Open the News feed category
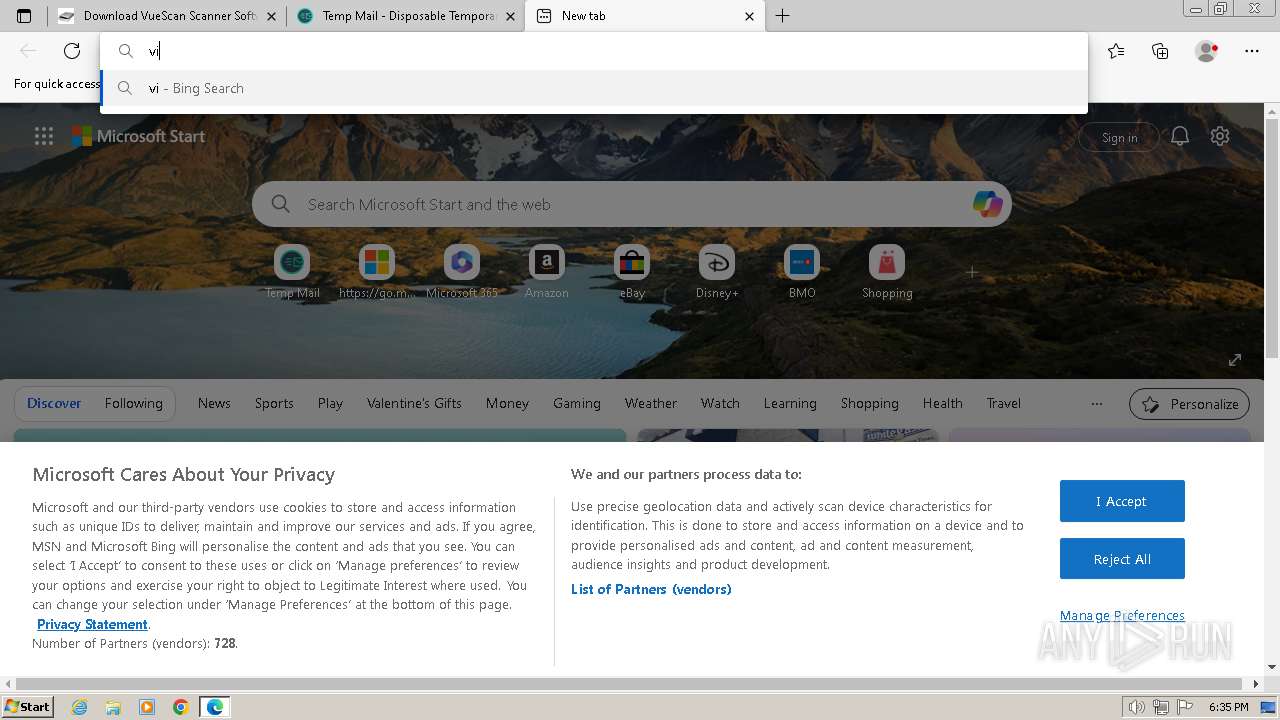1280x720 pixels. click(214, 404)
